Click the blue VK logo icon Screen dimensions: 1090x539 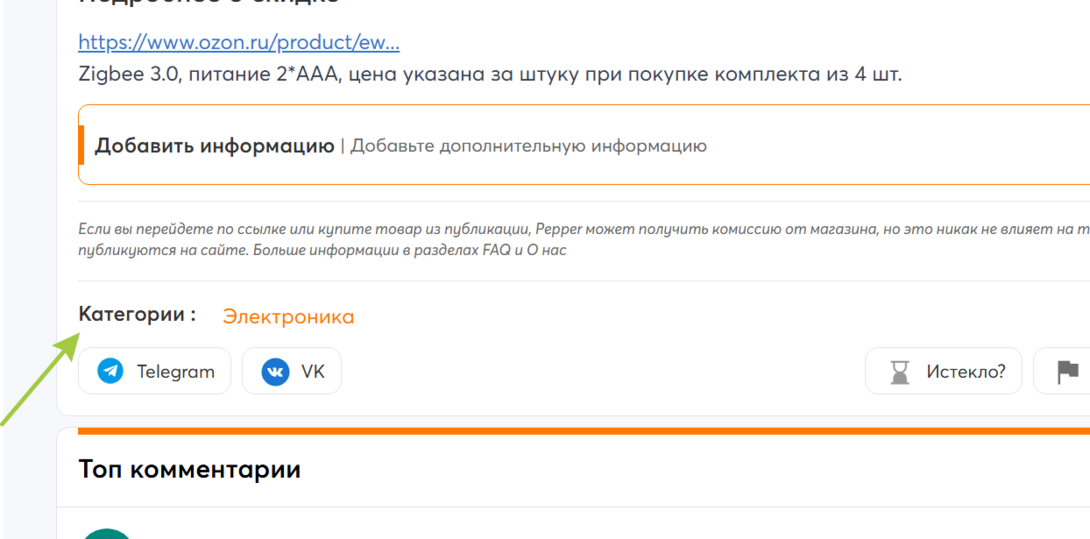pyautogui.click(x=275, y=371)
